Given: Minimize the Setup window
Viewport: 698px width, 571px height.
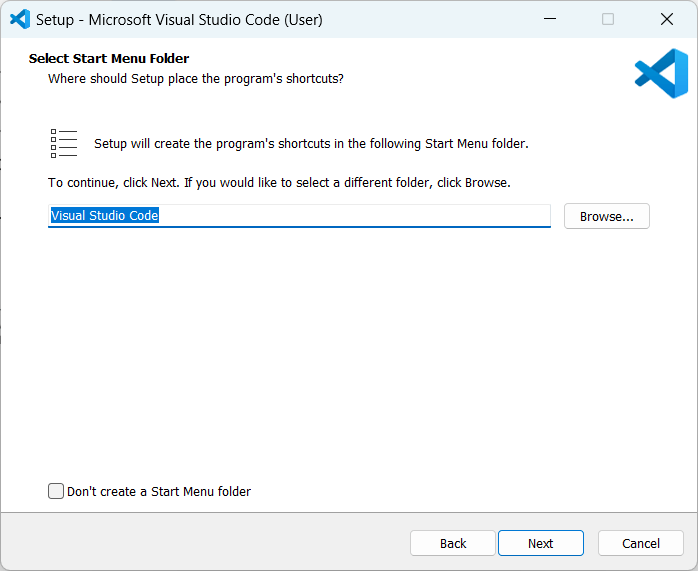Looking at the screenshot, I should (549, 19).
